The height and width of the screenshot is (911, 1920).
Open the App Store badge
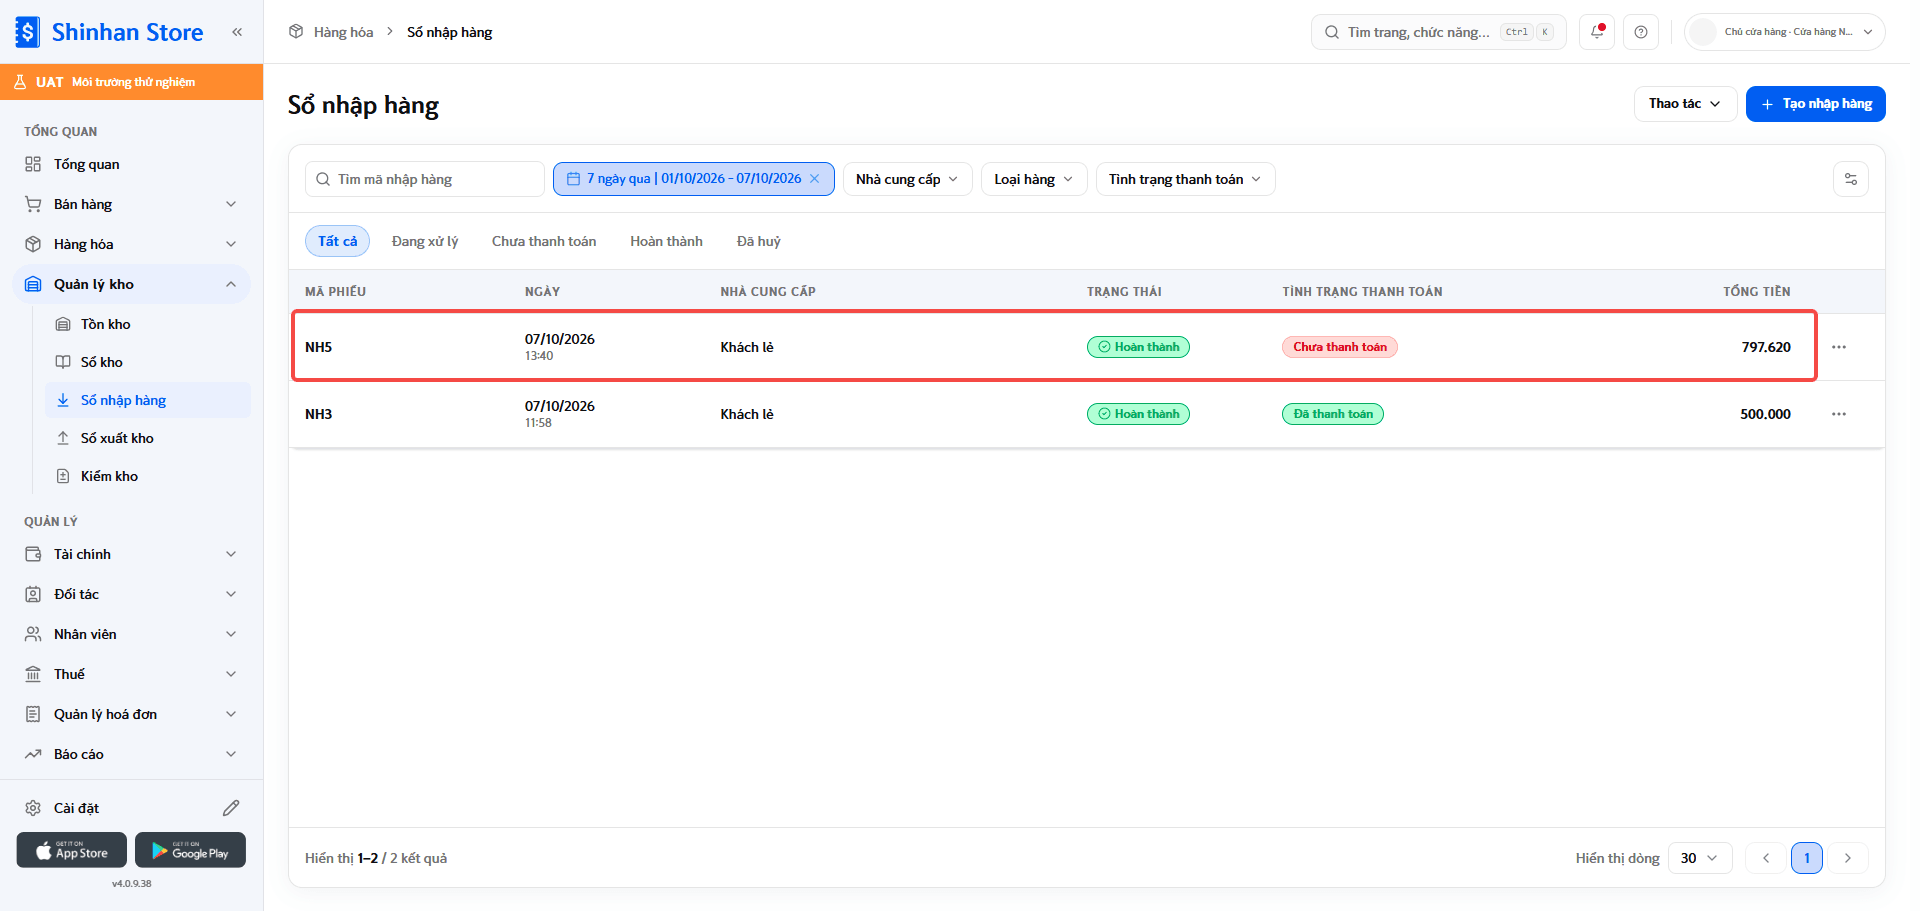coord(72,850)
